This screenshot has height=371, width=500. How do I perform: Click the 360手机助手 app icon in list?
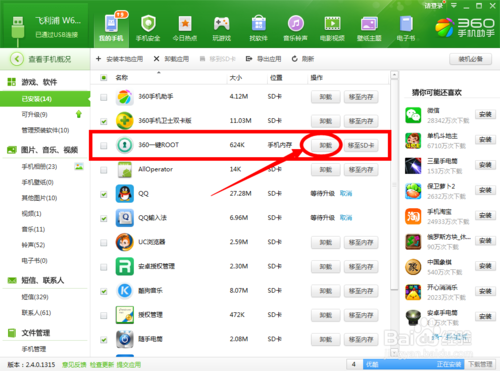coord(125,97)
